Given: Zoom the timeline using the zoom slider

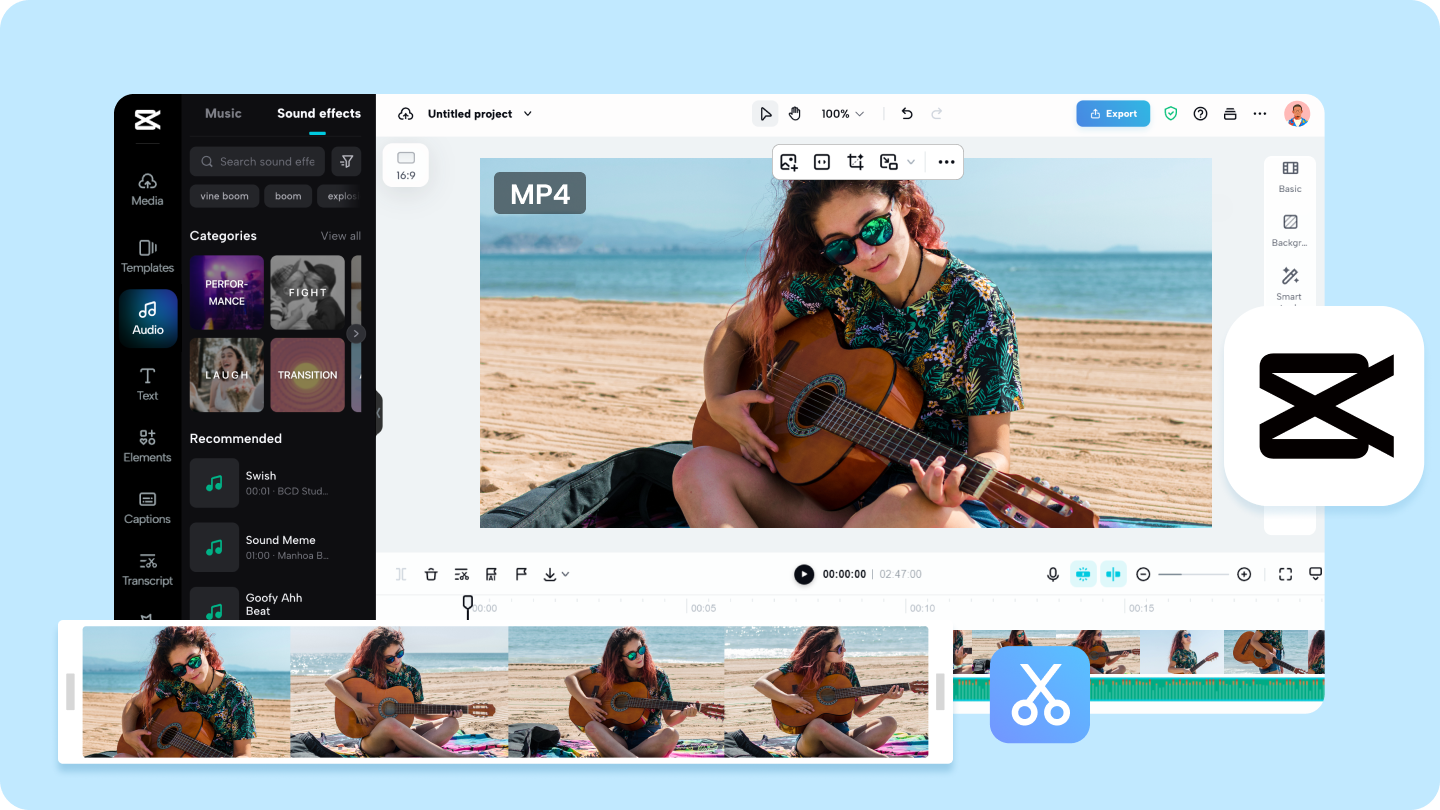Looking at the screenshot, I should (1193, 574).
